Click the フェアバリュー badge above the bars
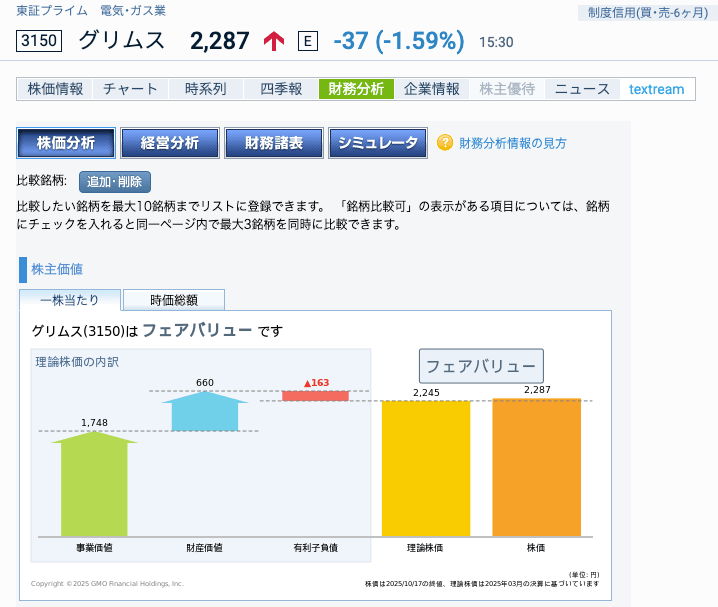 tap(481, 366)
